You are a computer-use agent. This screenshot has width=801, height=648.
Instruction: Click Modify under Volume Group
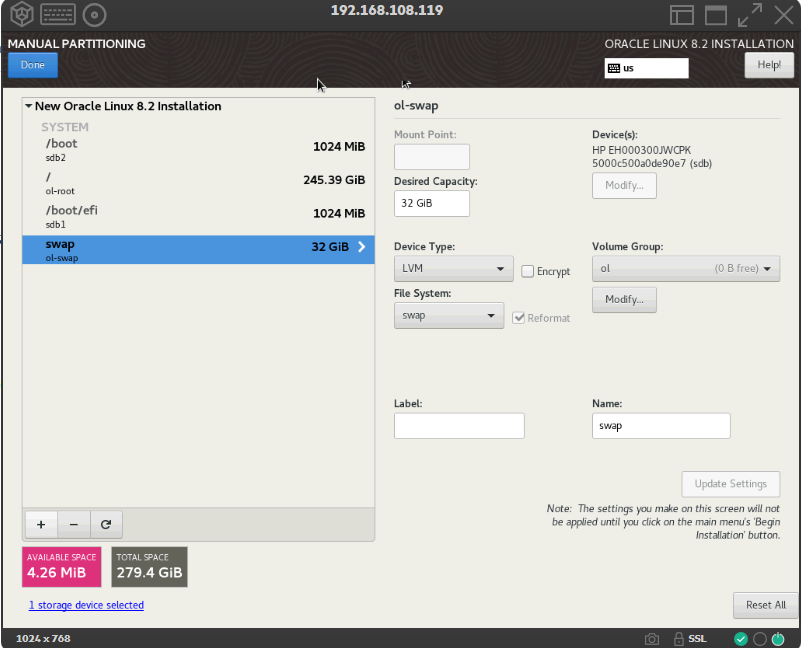pyautogui.click(x=624, y=299)
